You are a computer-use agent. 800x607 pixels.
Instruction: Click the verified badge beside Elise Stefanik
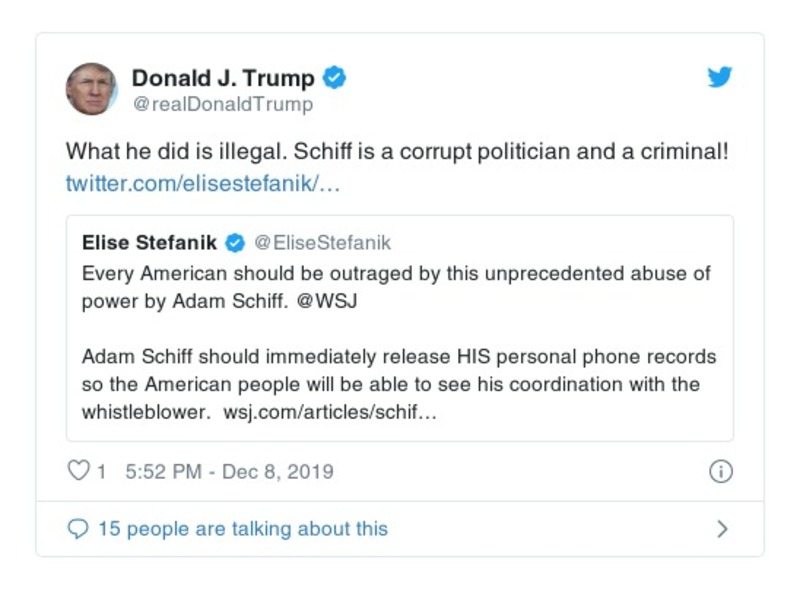point(234,240)
